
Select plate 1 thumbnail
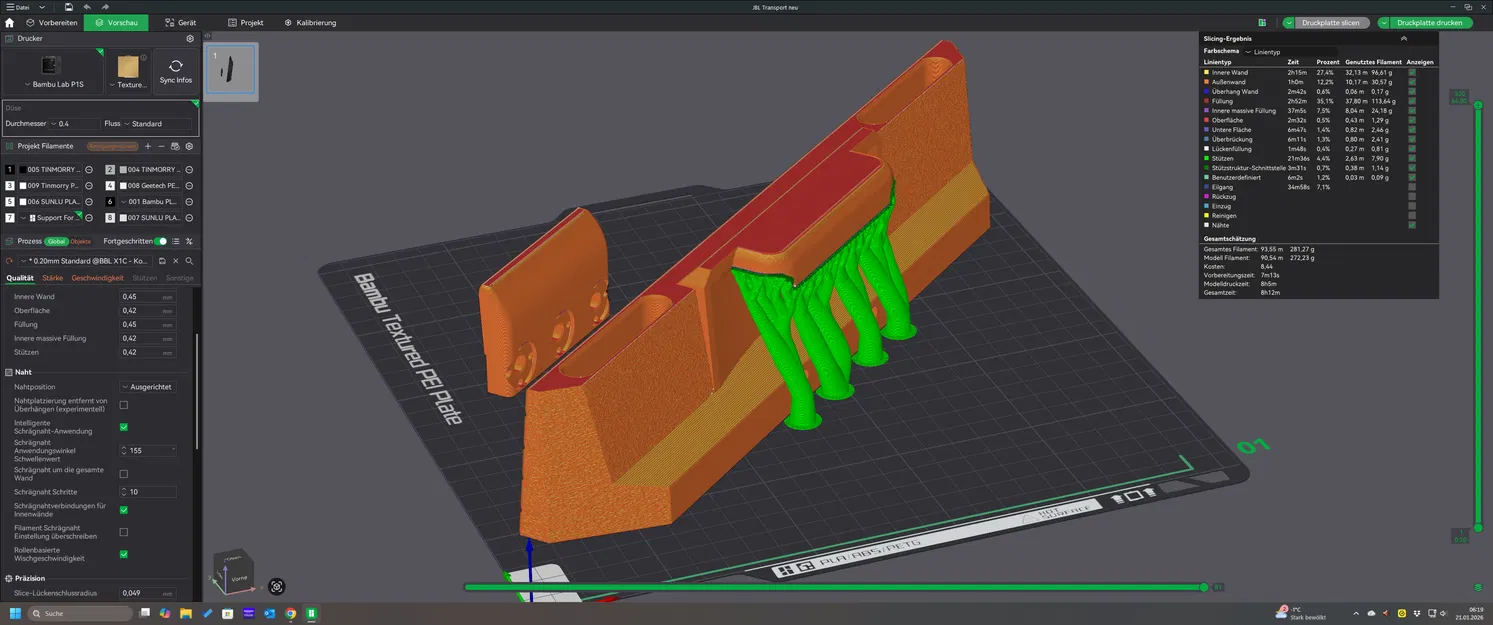tap(231, 70)
